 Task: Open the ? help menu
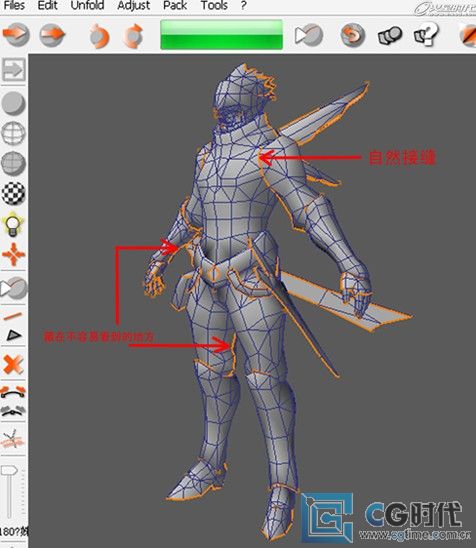point(244,5)
